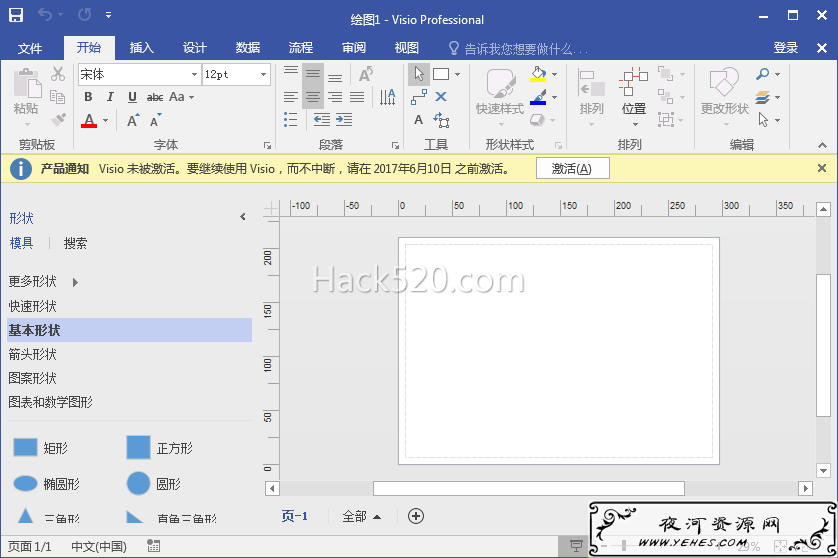The width and height of the screenshot is (838, 558).
Task: Click the Undo arrow icon
Action: 45,15
